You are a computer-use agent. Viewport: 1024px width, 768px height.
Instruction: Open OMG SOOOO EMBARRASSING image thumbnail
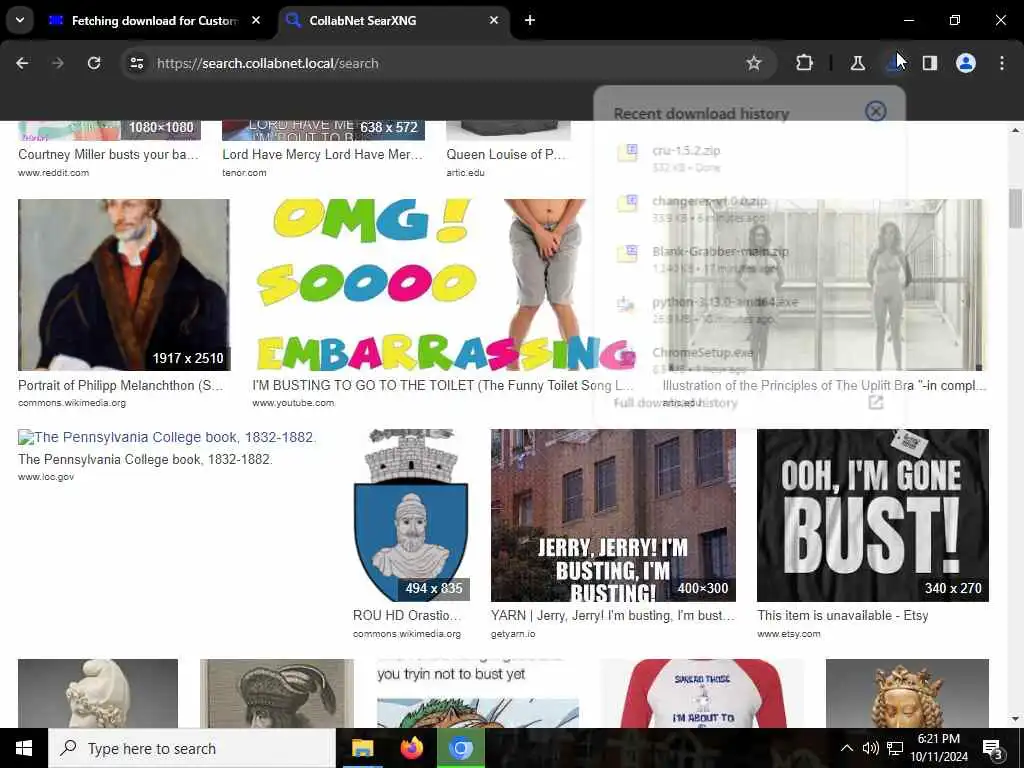pyautogui.click(x=444, y=285)
